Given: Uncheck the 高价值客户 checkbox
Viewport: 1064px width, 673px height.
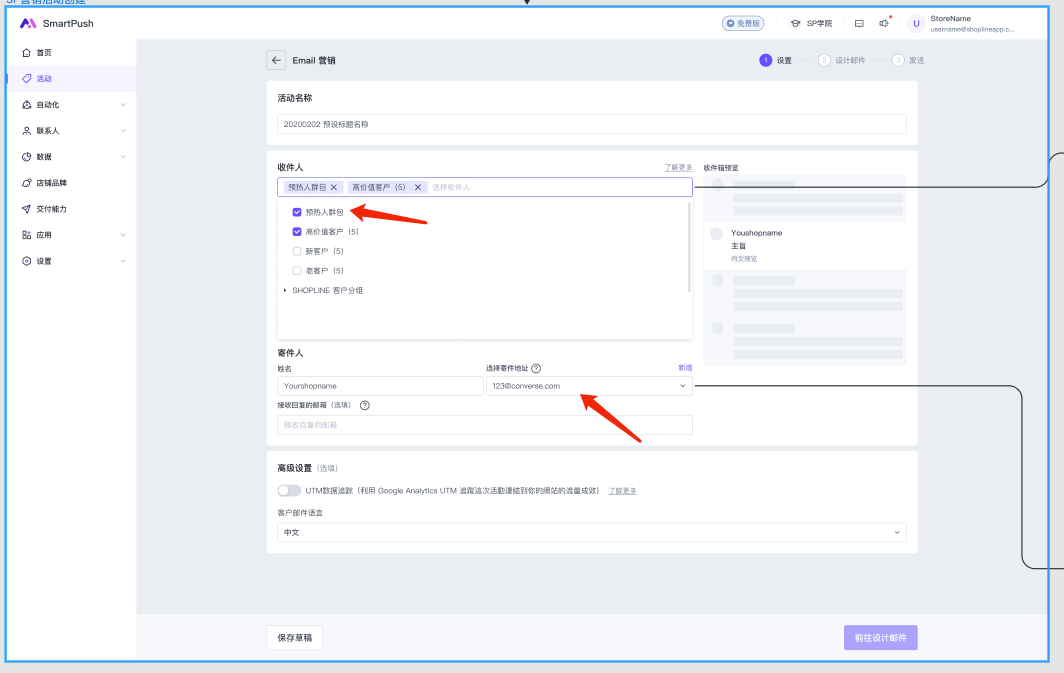Looking at the screenshot, I should tap(297, 232).
